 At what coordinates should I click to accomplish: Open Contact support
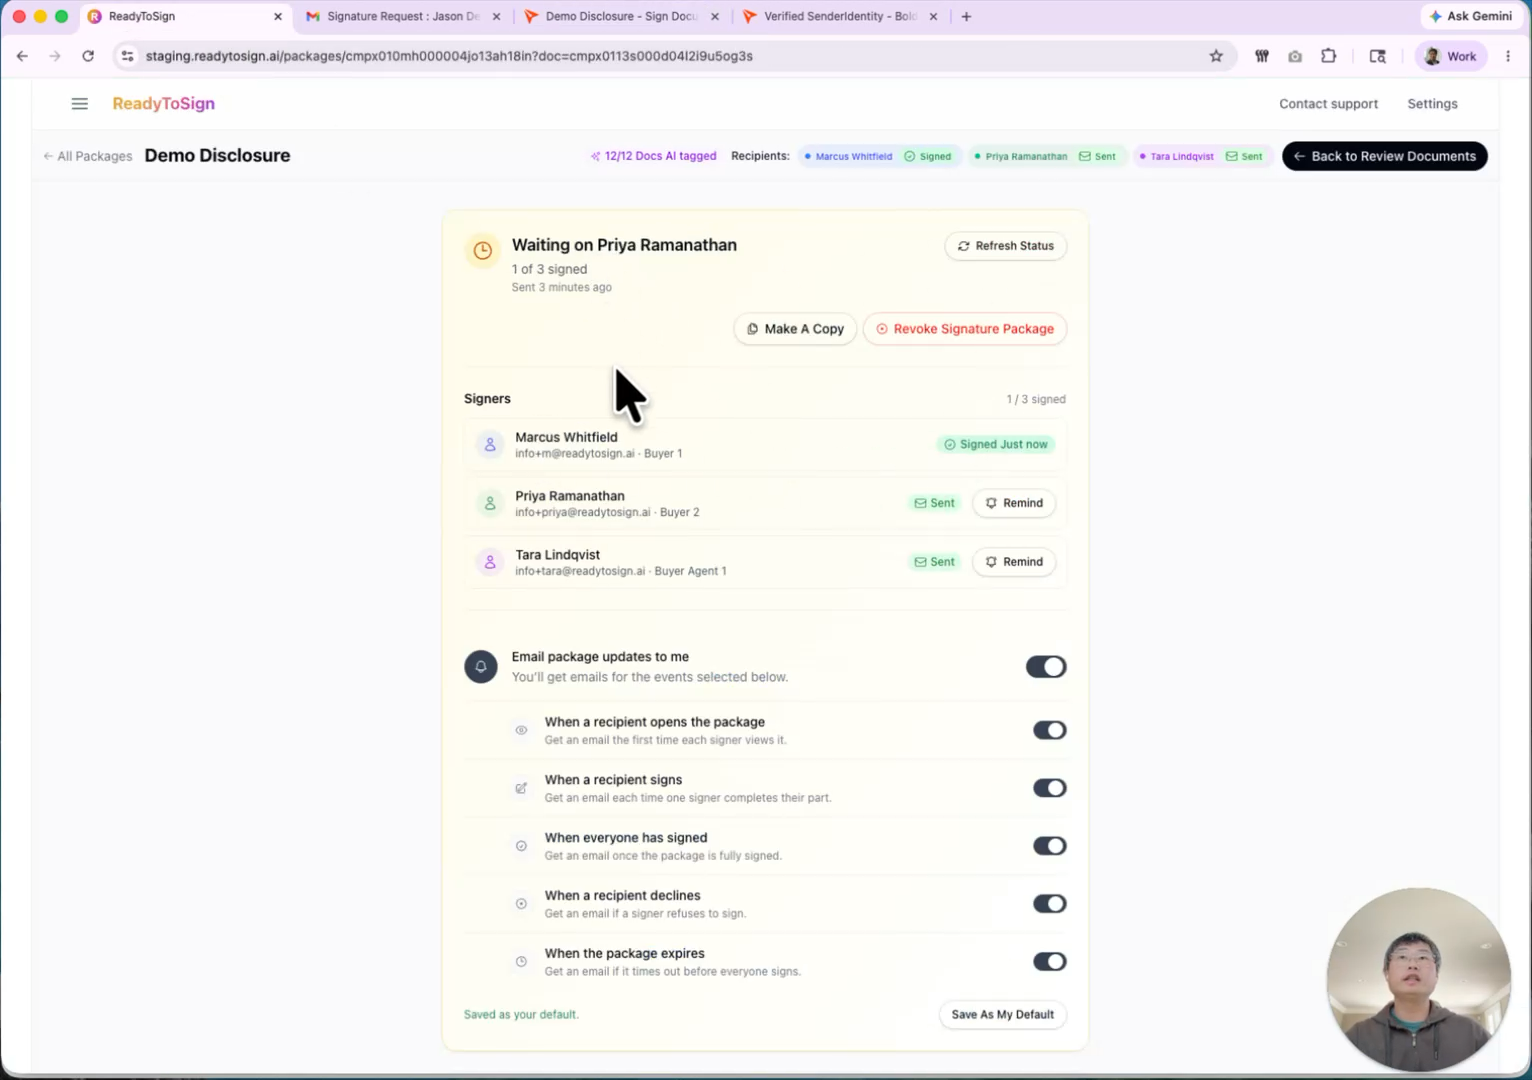pos(1328,104)
